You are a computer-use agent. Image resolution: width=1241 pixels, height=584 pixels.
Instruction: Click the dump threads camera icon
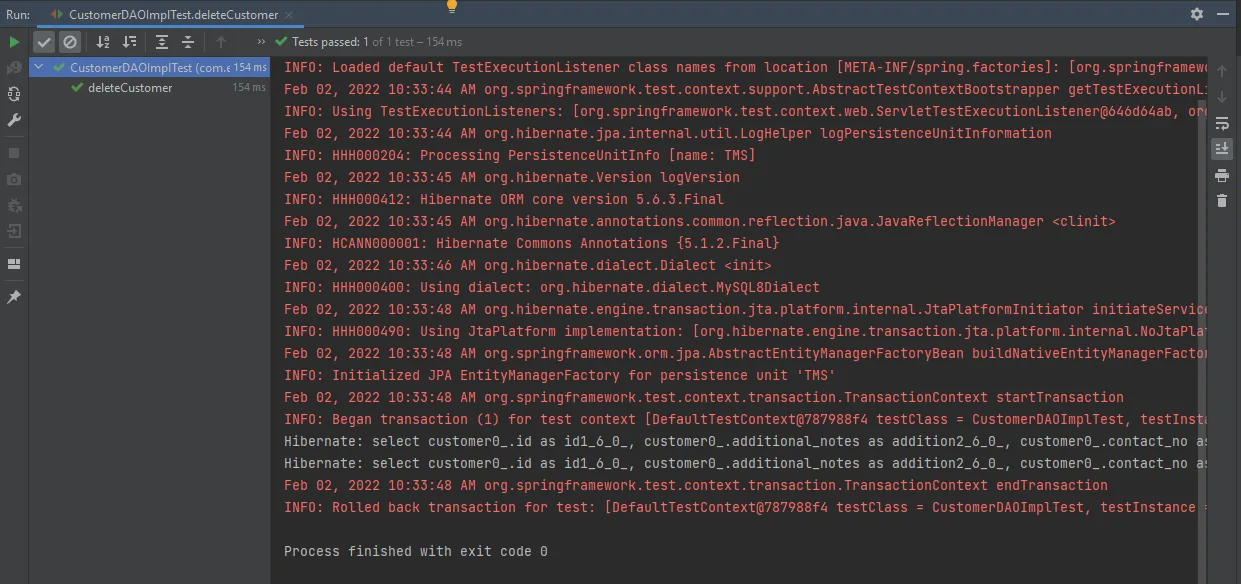[14, 179]
